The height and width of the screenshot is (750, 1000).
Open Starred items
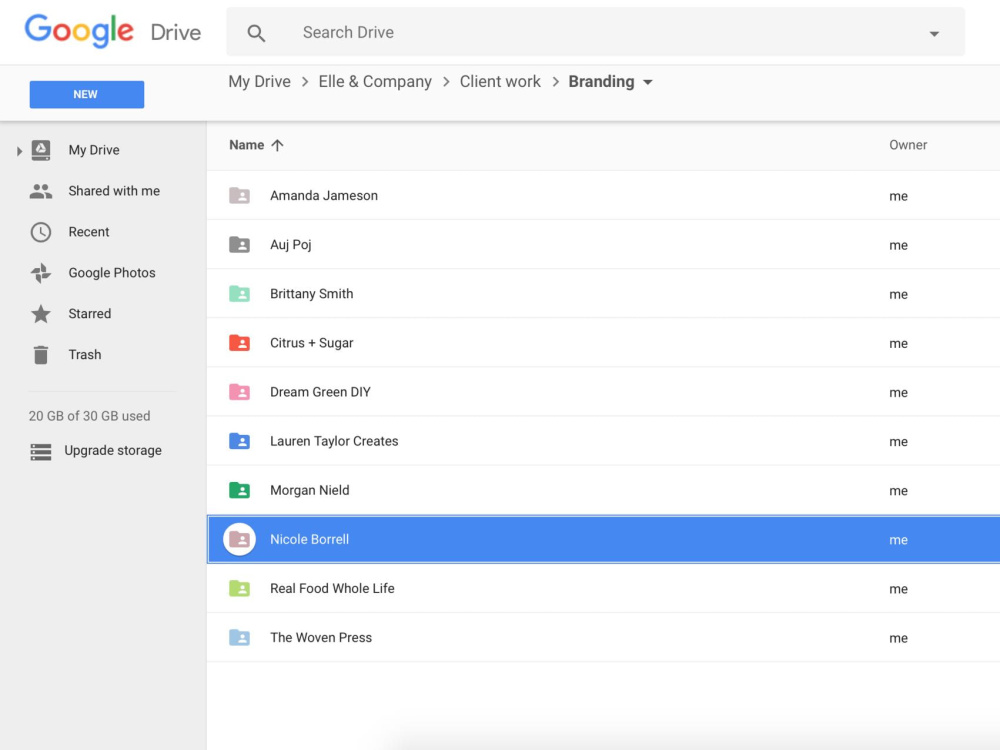click(89, 314)
